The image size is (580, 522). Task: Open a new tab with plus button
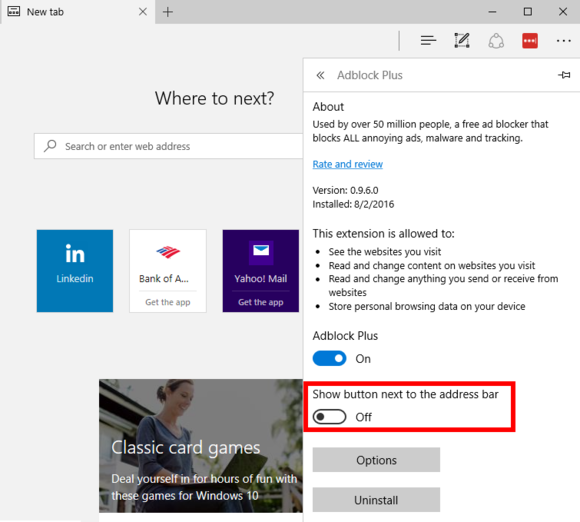coord(168,12)
